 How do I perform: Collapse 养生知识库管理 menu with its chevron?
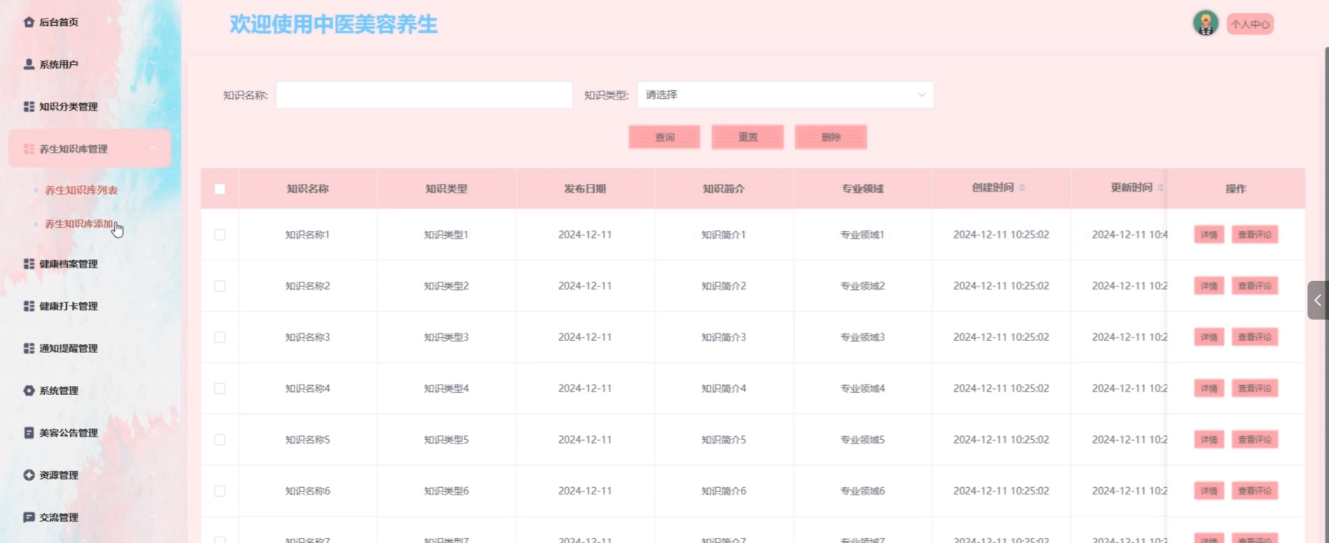[x=153, y=149]
